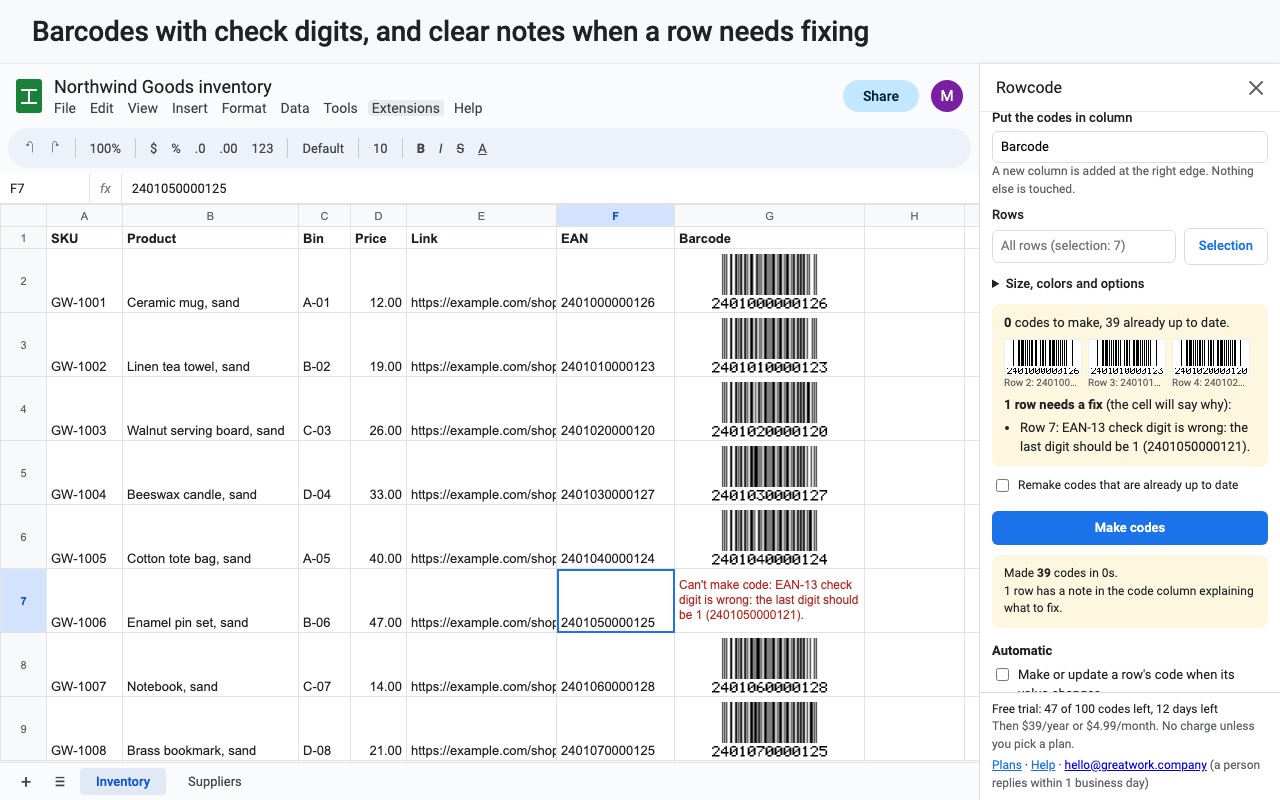Apply currency format with $ icon
The height and width of the screenshot is (800, 1280).
153,148
